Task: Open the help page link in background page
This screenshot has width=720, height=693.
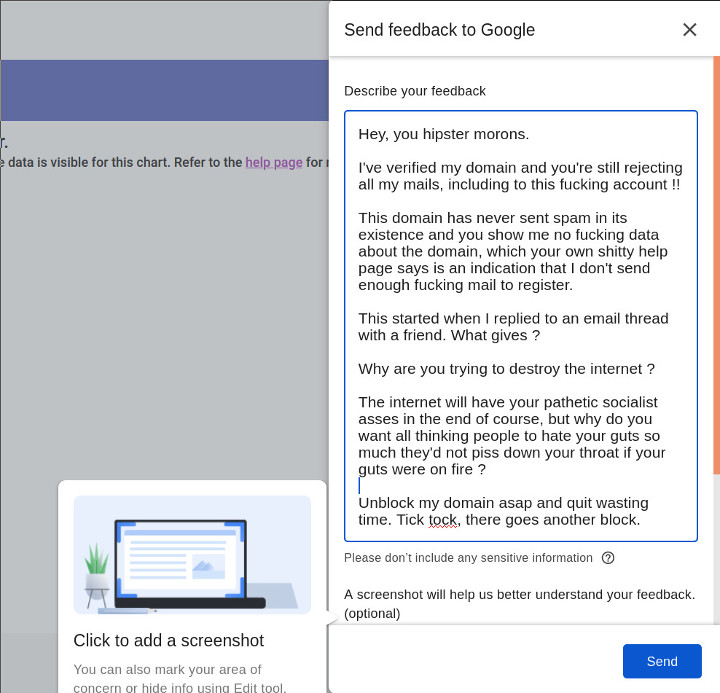Action: pyautogui.click(x=274, y=163)
